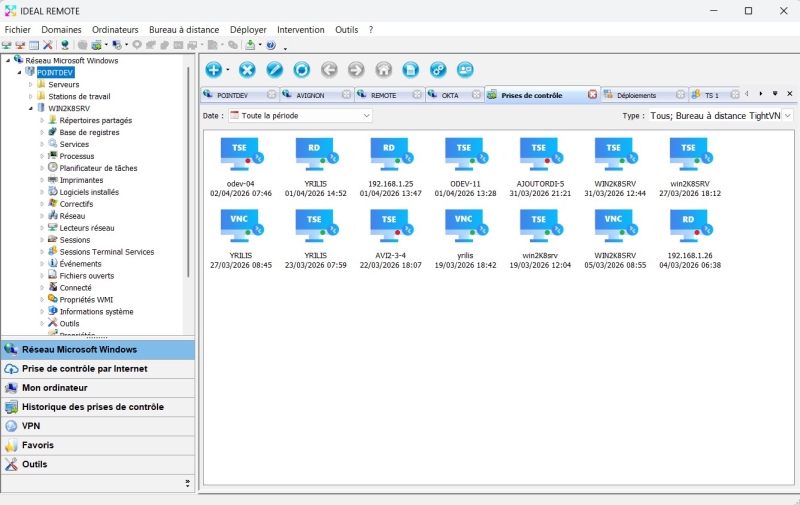Open Historique des prises de contrôle panel
Image resolution: width=800 pixels, height=505 pixels.
coord(92,407)
